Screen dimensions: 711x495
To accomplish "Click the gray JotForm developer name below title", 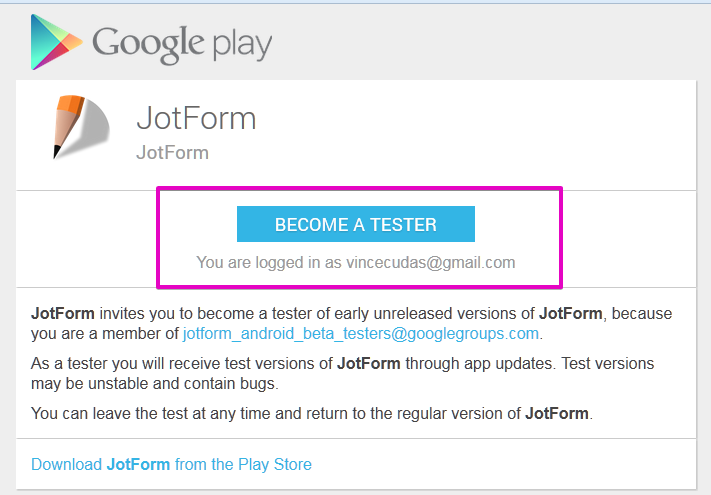I will point(172,153).
